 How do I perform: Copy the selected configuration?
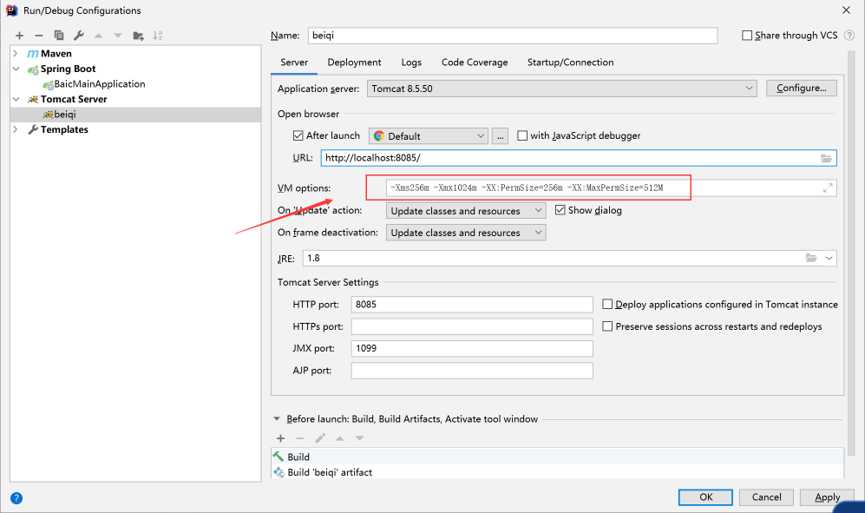coord(58,36)
